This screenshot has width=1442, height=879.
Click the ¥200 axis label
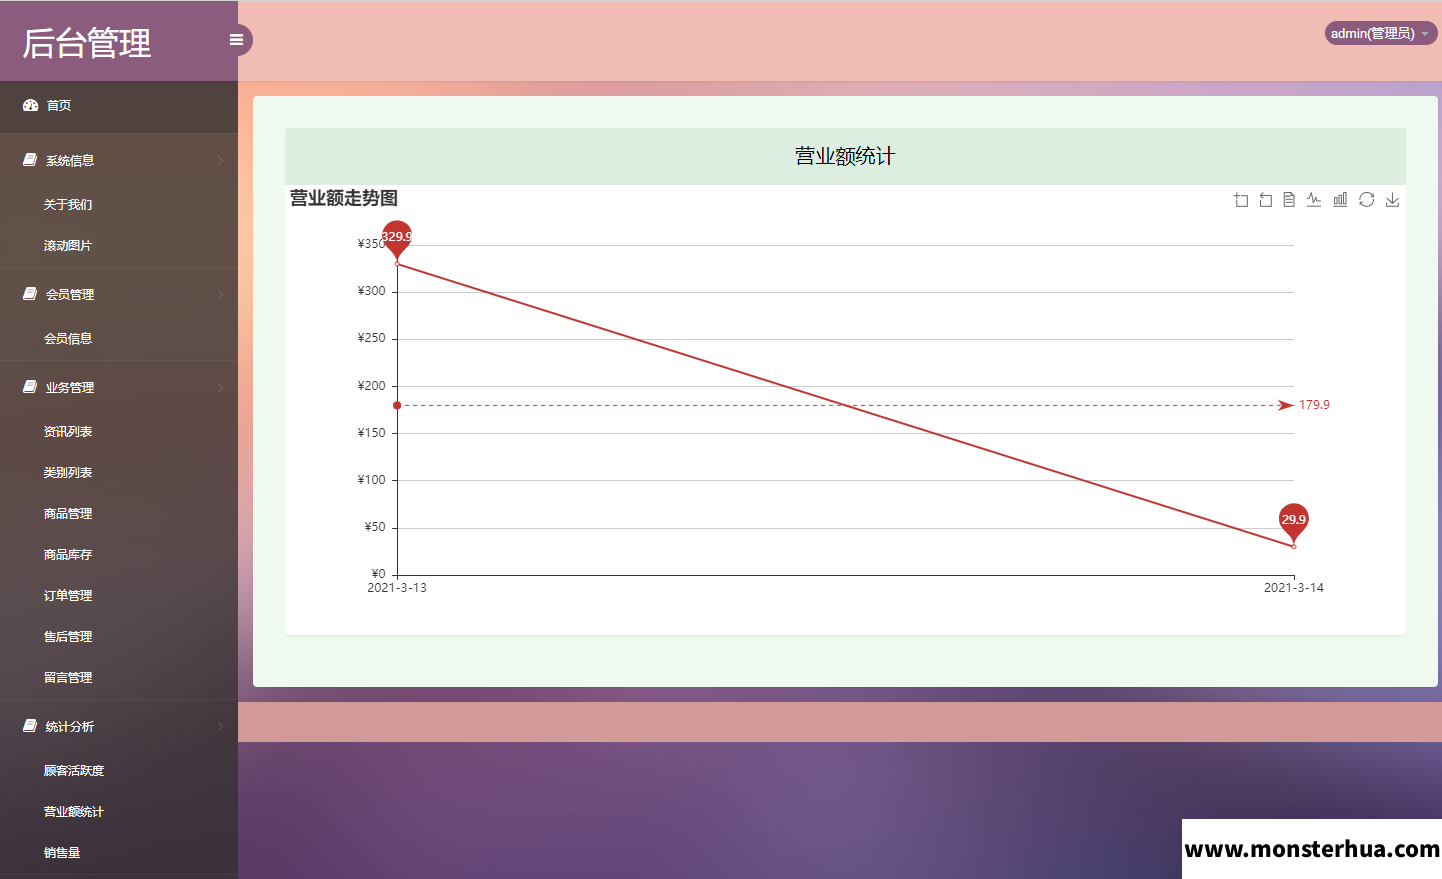(x=371, y=386)
